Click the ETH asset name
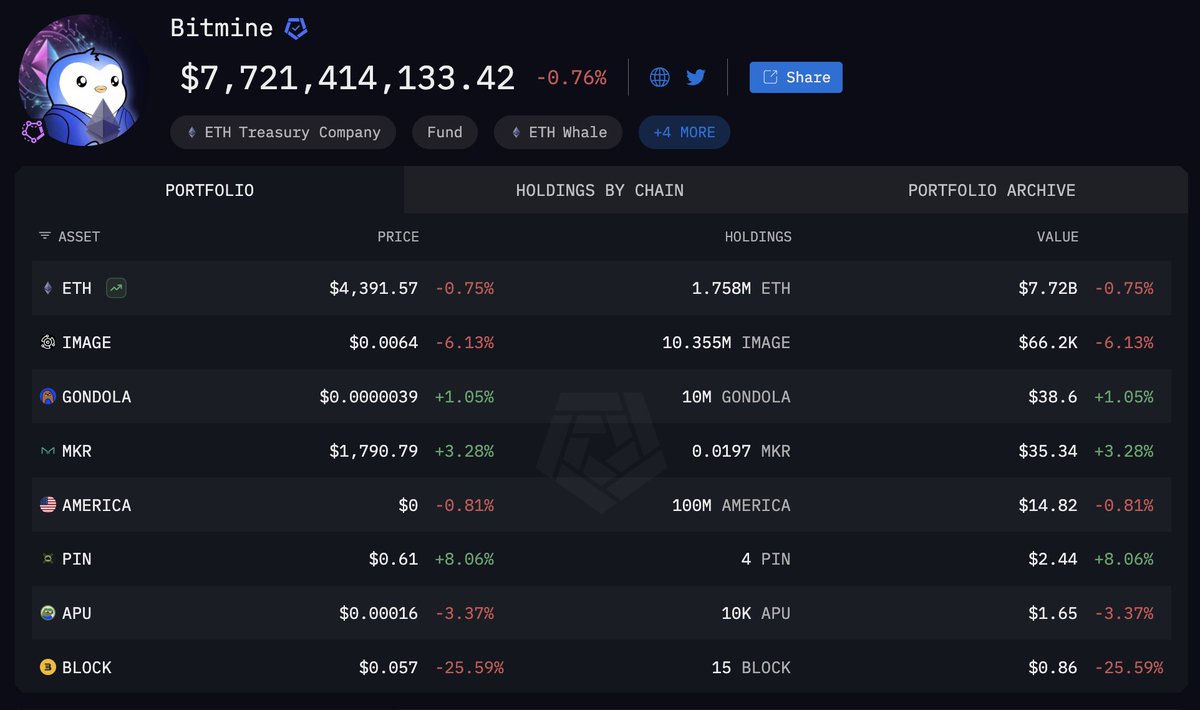This screenshot has width=1200, height=710. 77,288
